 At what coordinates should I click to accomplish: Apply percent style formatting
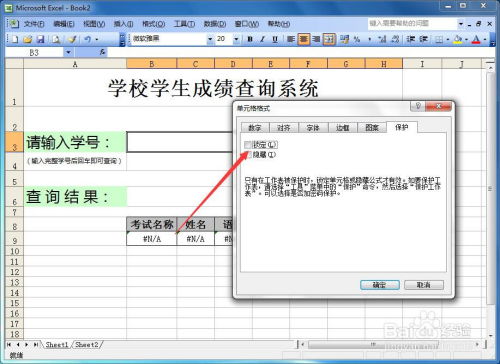coord(357,39)
